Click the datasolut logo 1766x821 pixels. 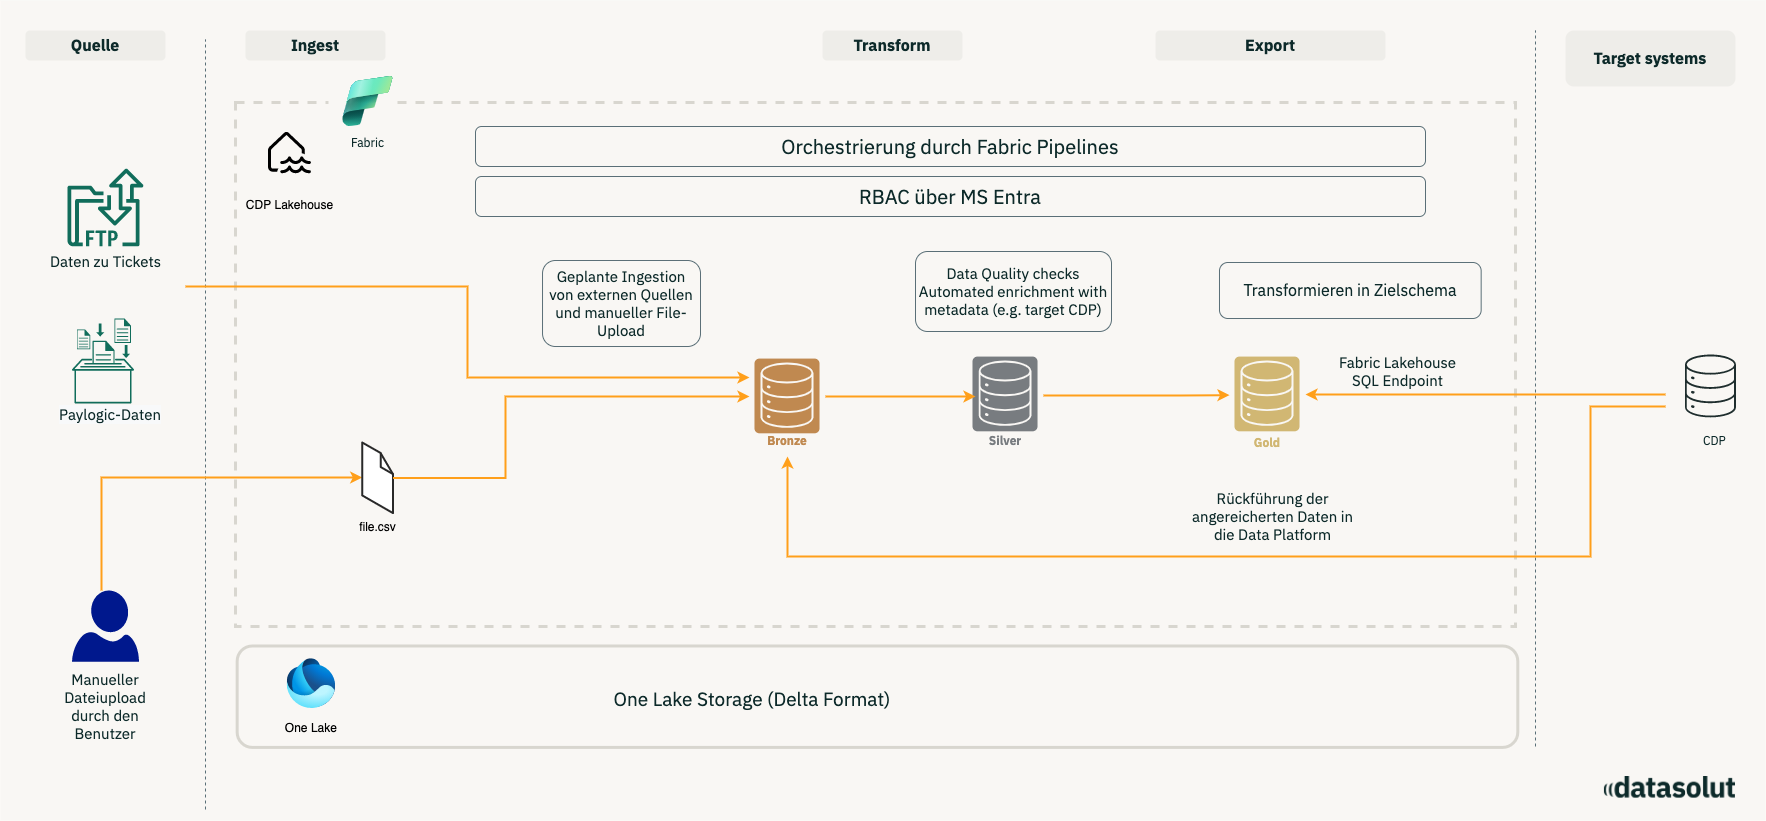1669,788
